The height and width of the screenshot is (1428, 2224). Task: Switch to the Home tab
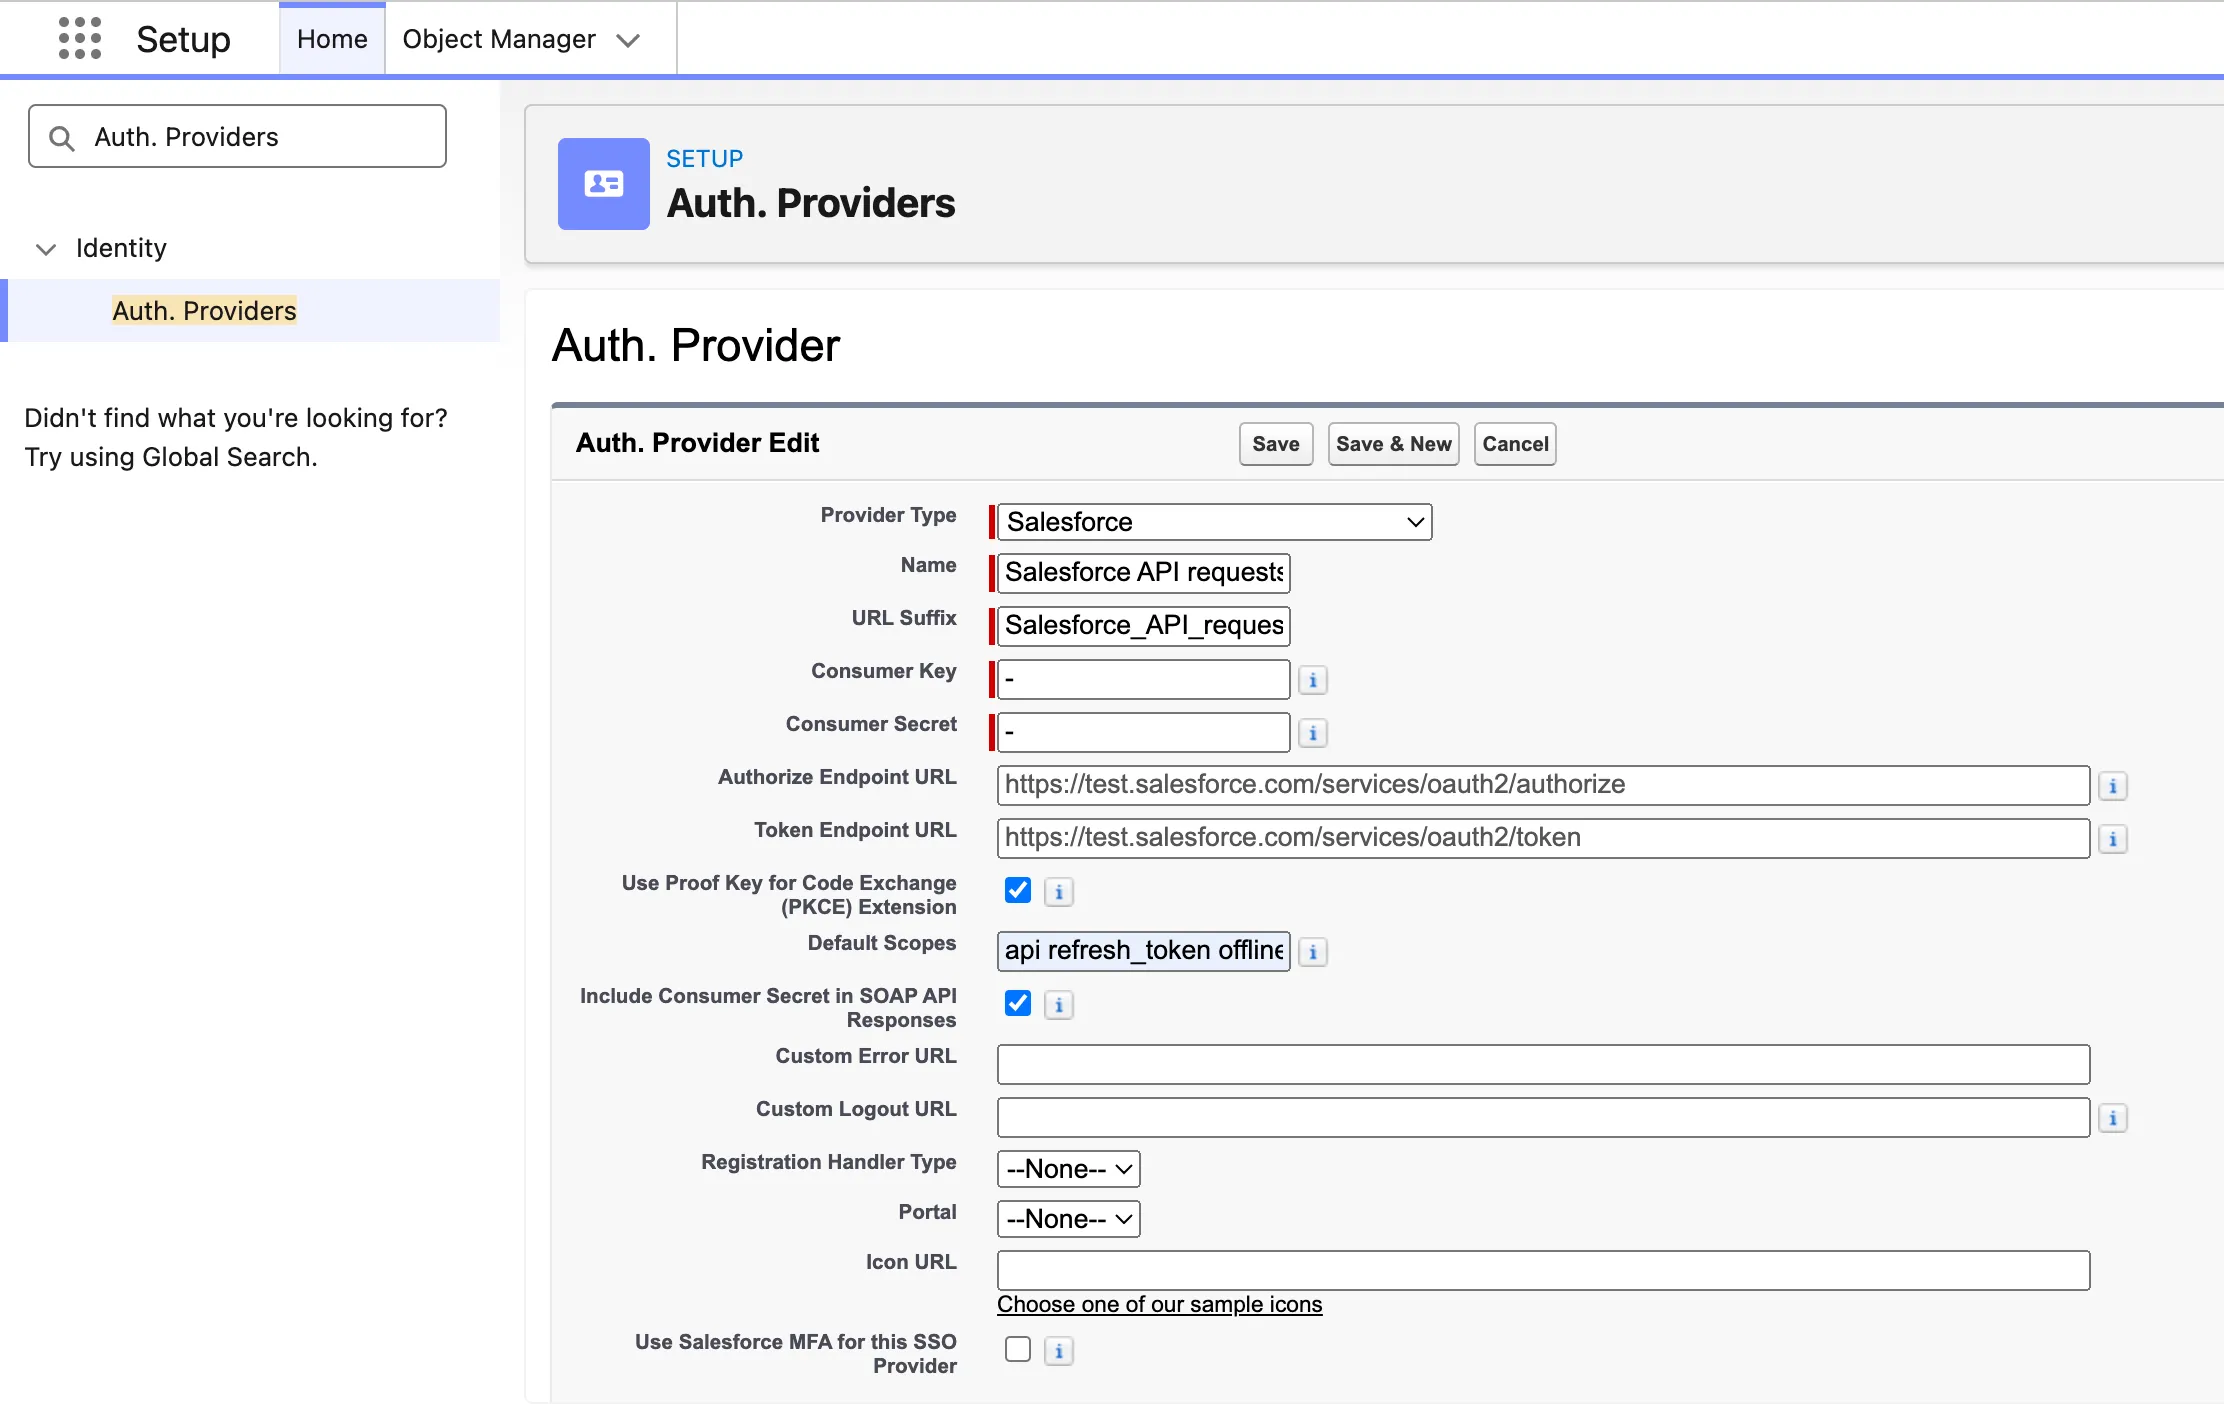coord(332,39)
